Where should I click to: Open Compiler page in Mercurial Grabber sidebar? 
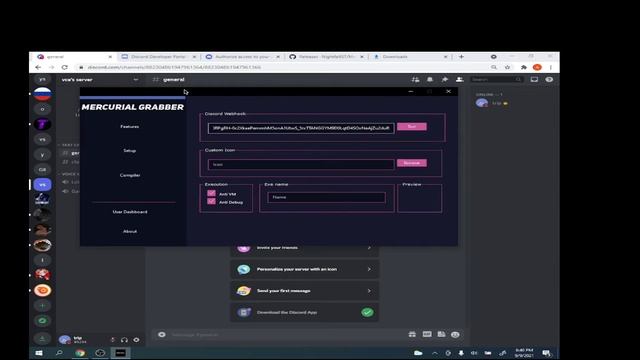pyautogui.click(x=130, y=175)
